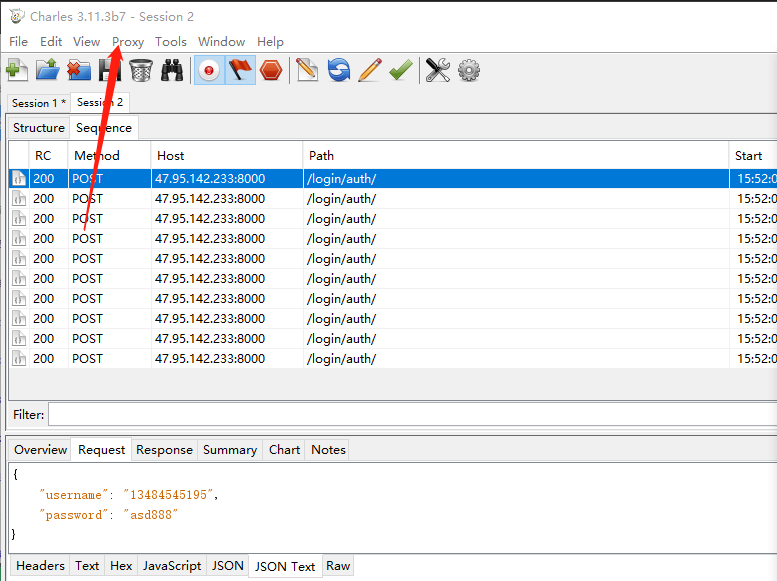Switch to Session 1 tab
Image resolution: width=777 pixels, height=581 pixels.
pyautogui.click(x=39, y=103)
